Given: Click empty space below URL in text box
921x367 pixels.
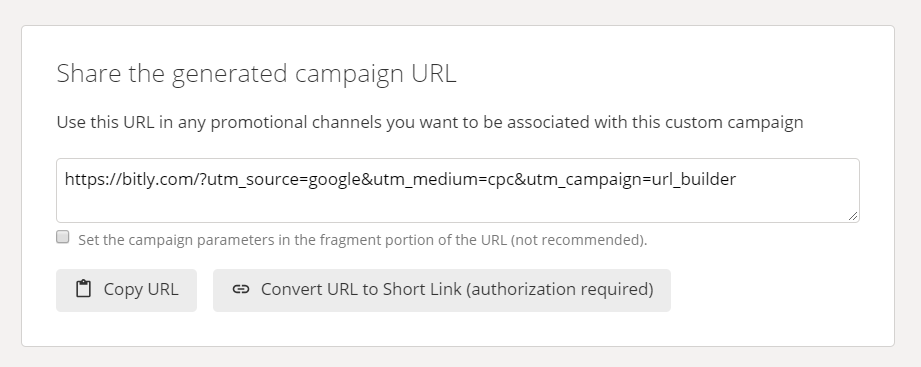Looking at the screenshot, I should [x=458, y=207].
